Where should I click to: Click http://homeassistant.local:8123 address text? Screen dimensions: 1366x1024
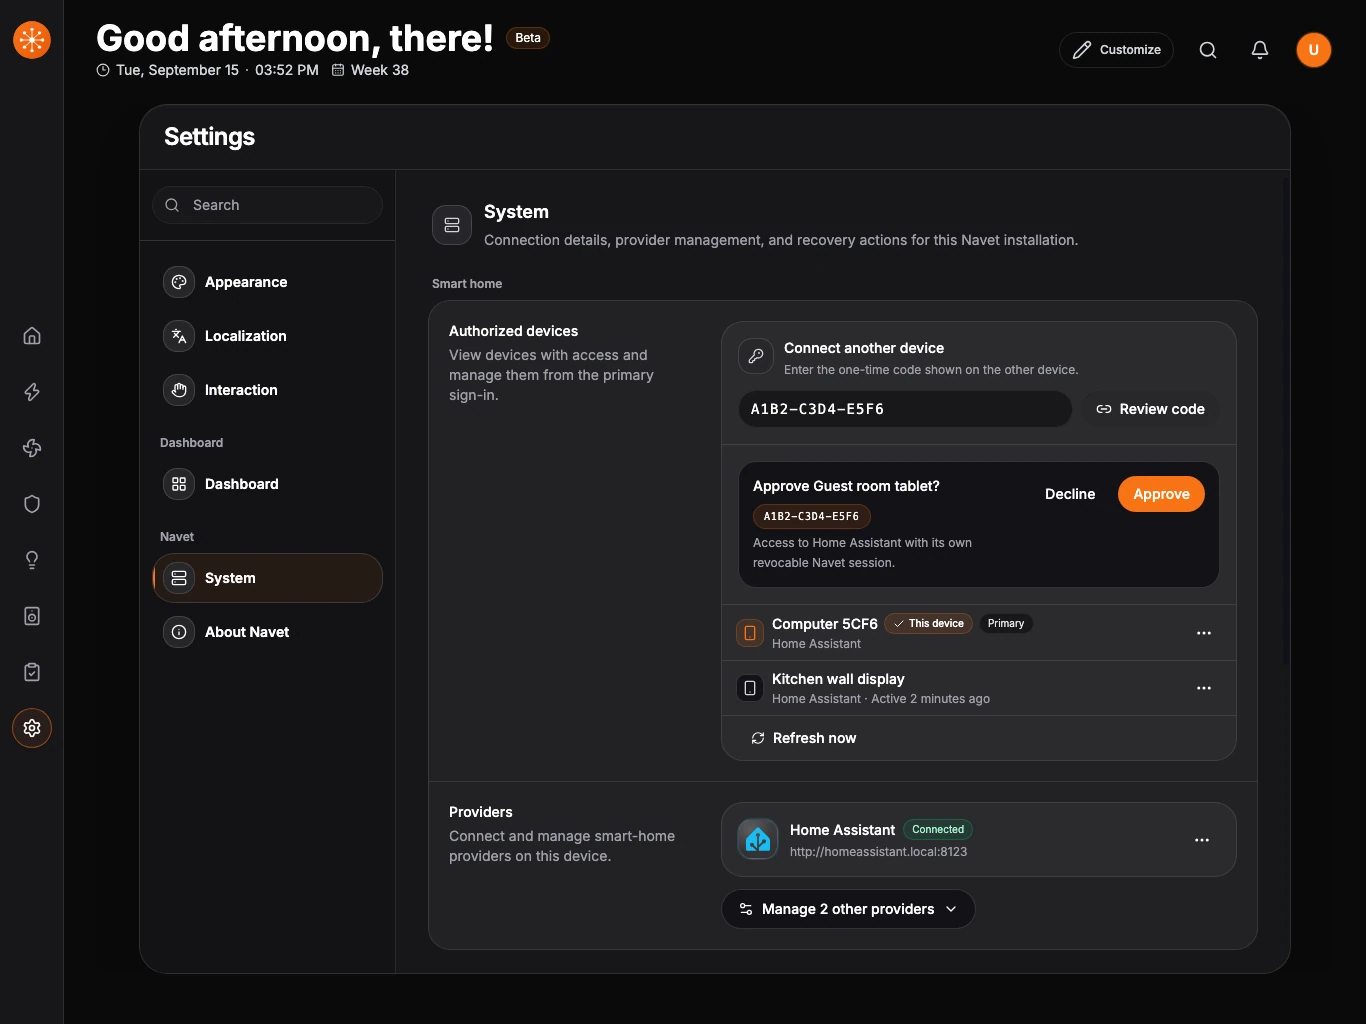pyautogui.click(x=878, y=852)
